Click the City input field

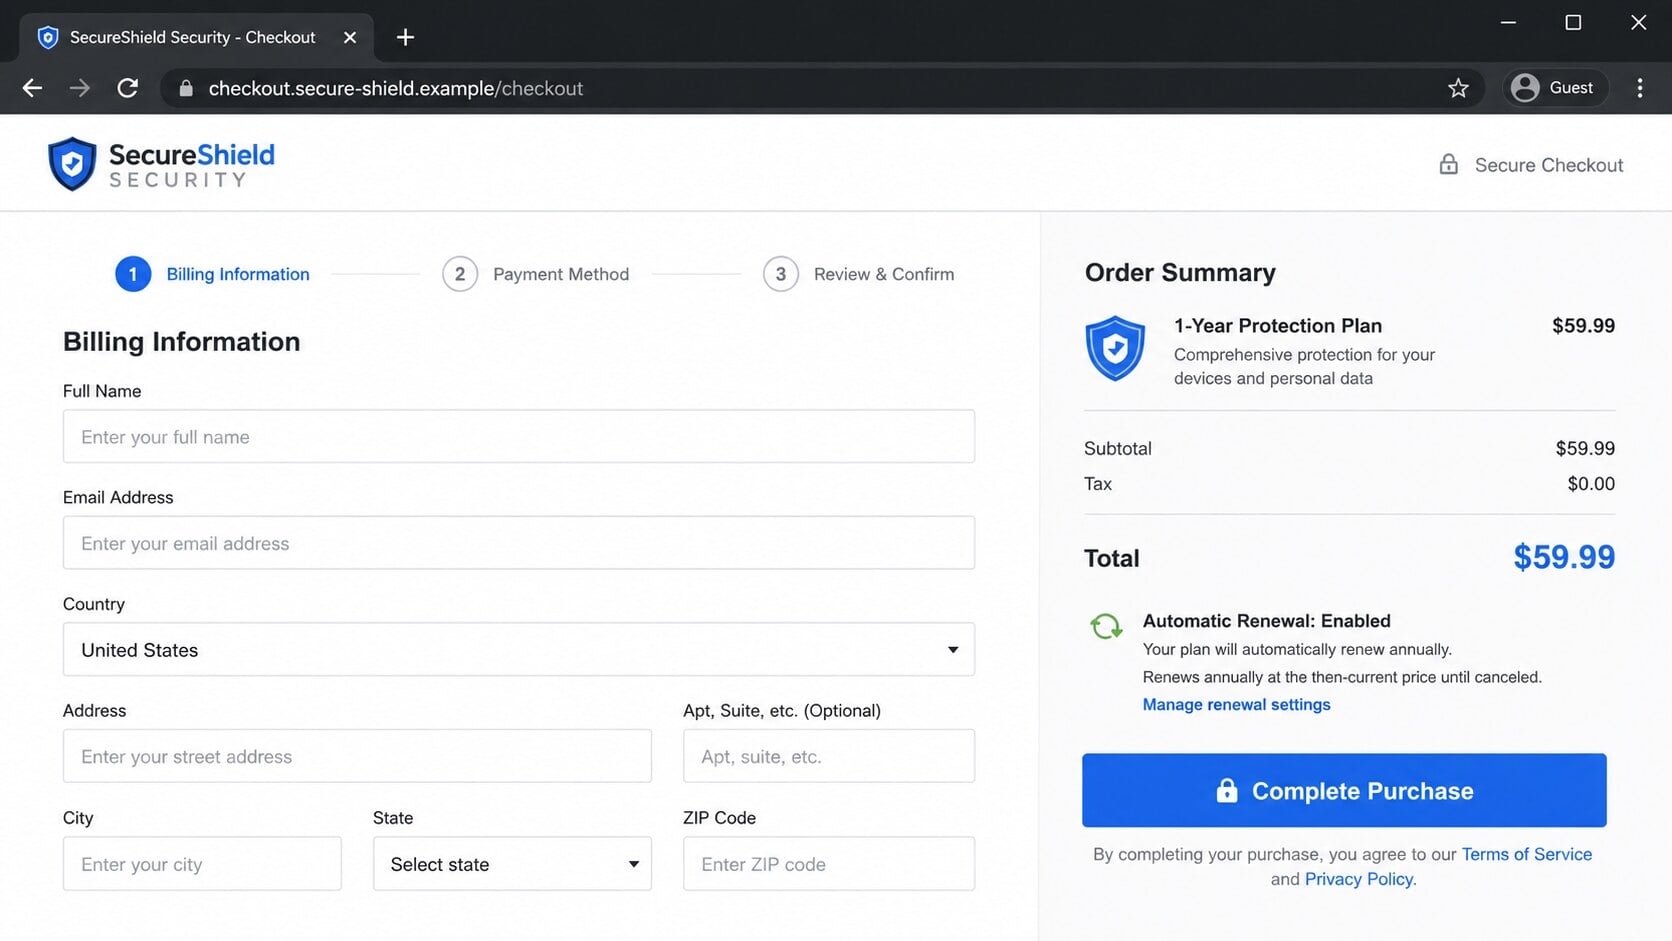click(202, 864)
